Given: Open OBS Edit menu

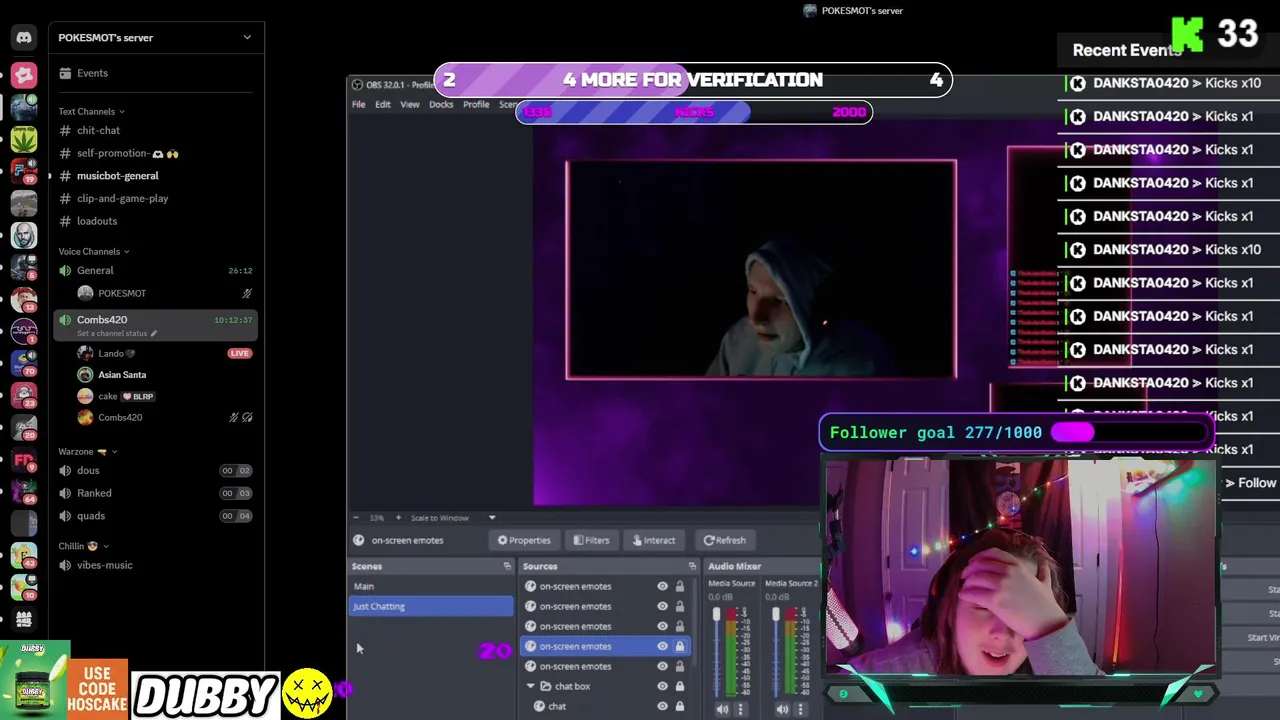Looking at the screenshot, I should click(x=383, y=105).
